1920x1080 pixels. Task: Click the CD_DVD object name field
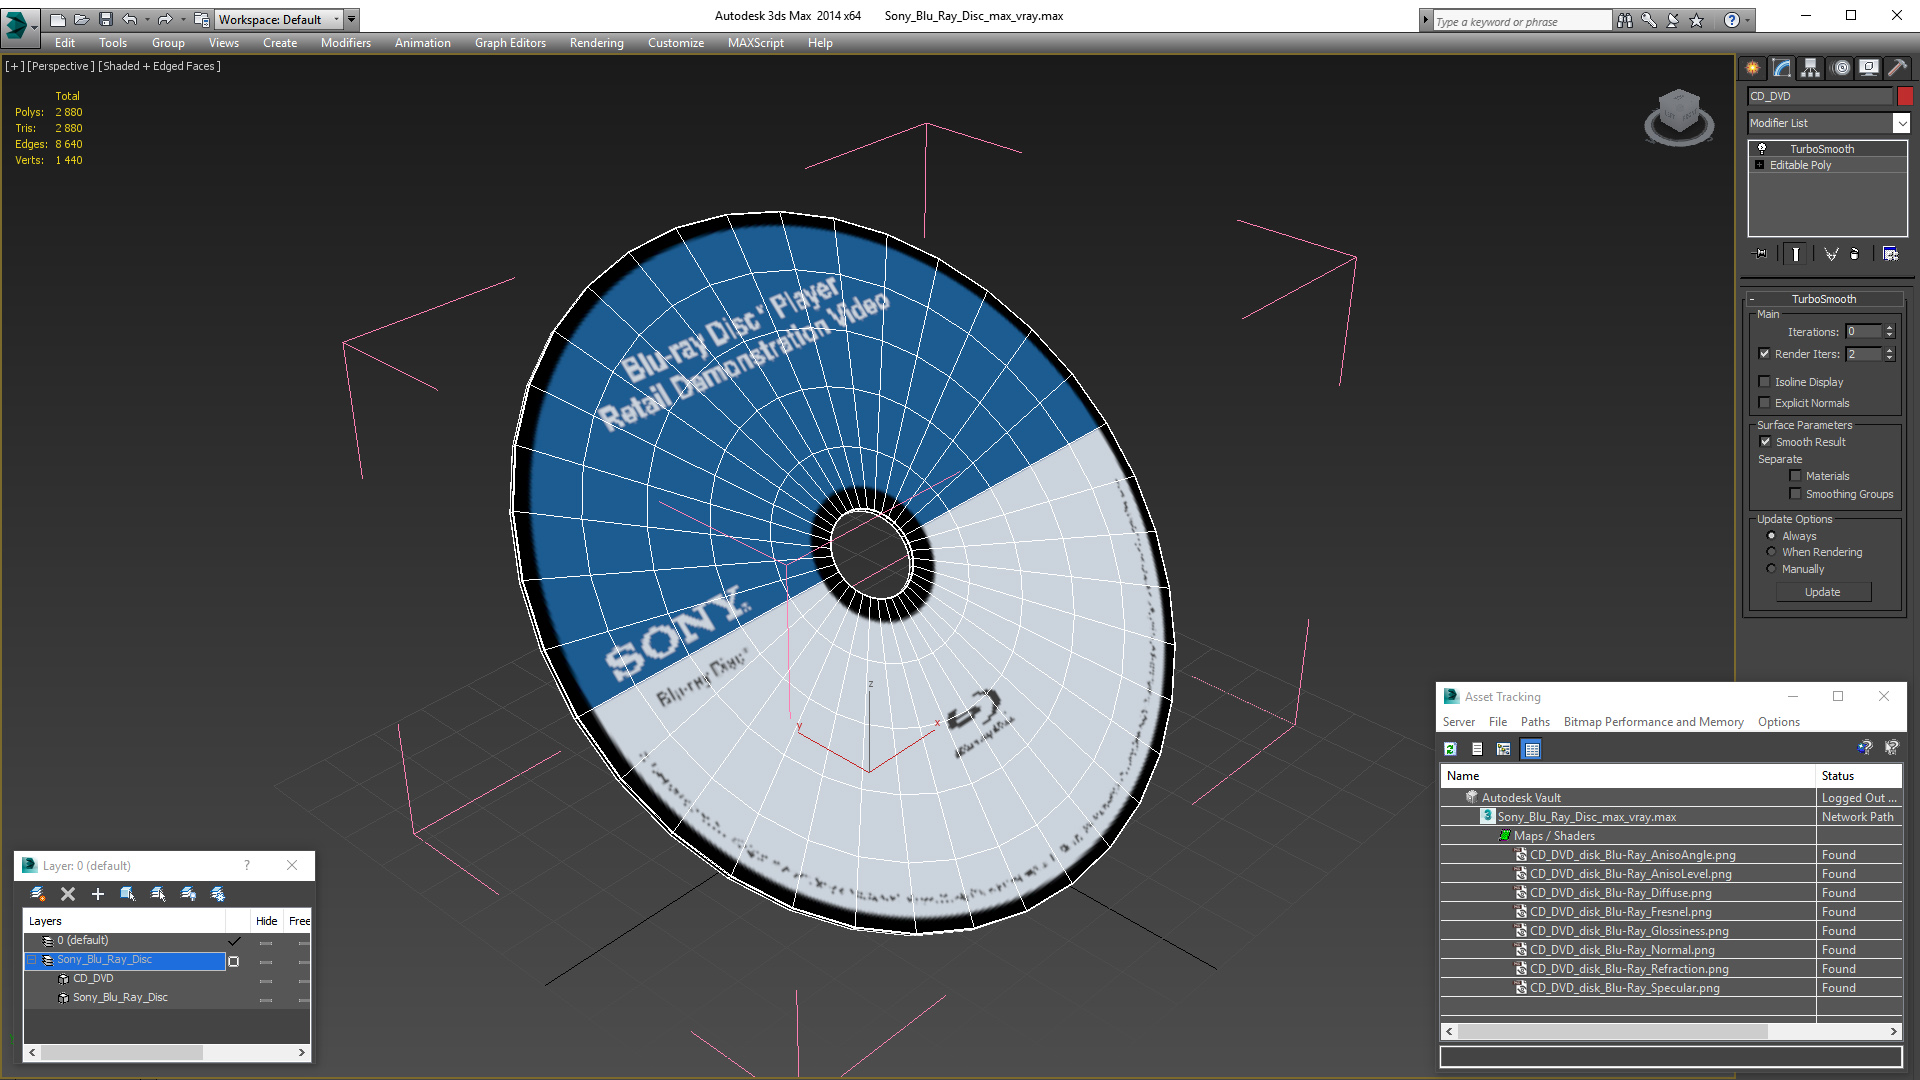click(1820, 96)
